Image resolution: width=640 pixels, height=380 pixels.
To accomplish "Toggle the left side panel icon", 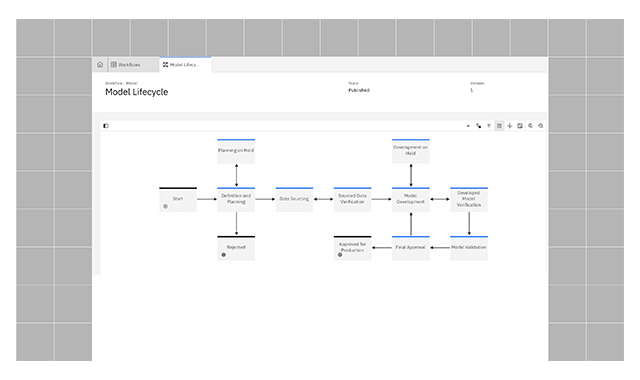I will (x=106, y=126).
